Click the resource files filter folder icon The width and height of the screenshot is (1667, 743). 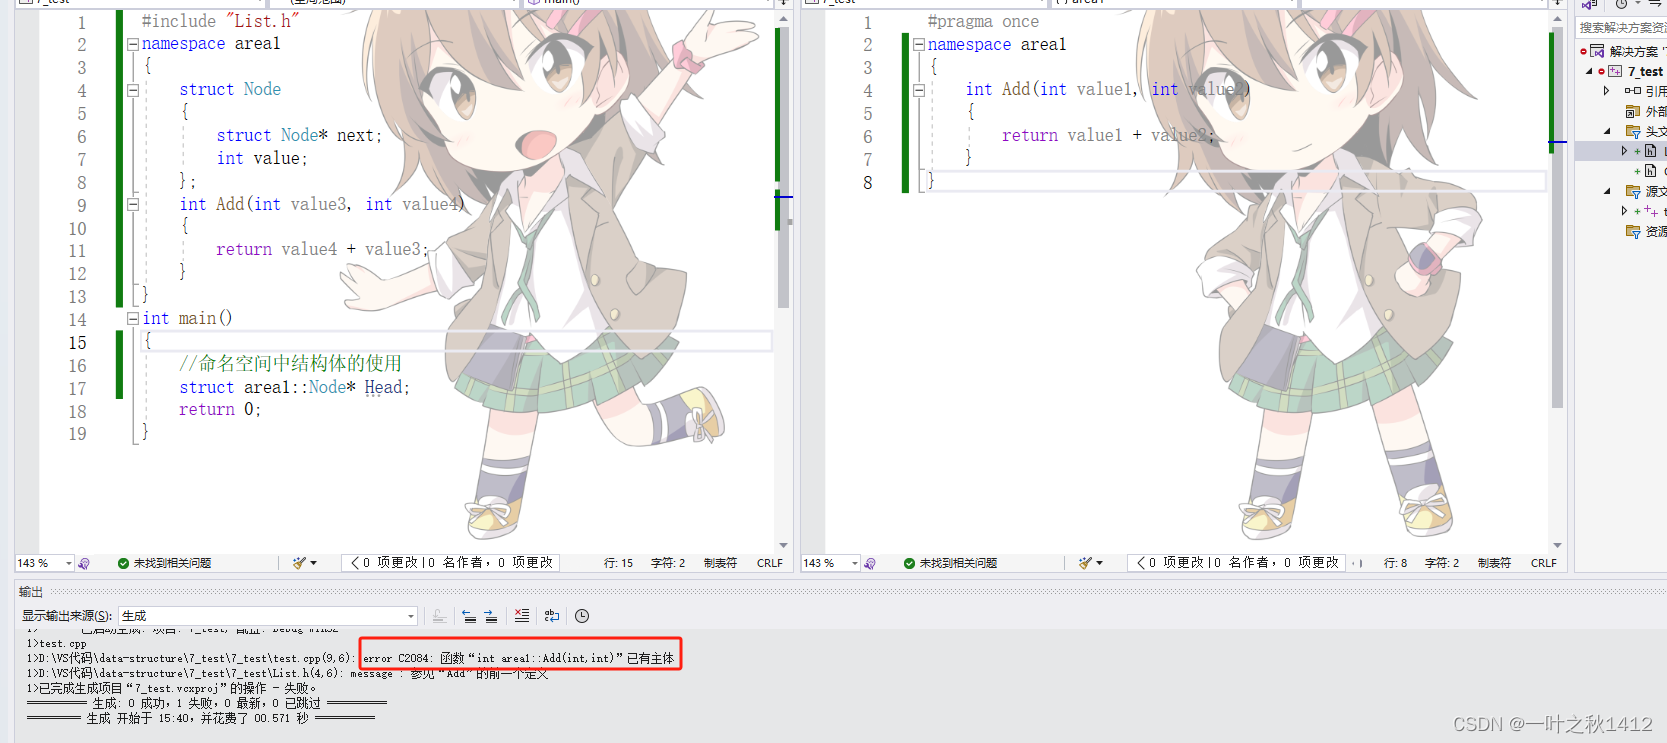[1632, 231]
